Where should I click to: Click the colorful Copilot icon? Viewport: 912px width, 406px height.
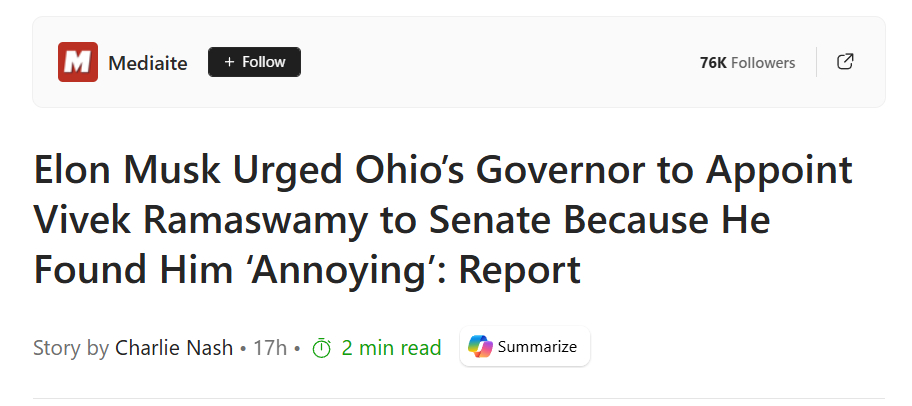(x=480, y=347)
